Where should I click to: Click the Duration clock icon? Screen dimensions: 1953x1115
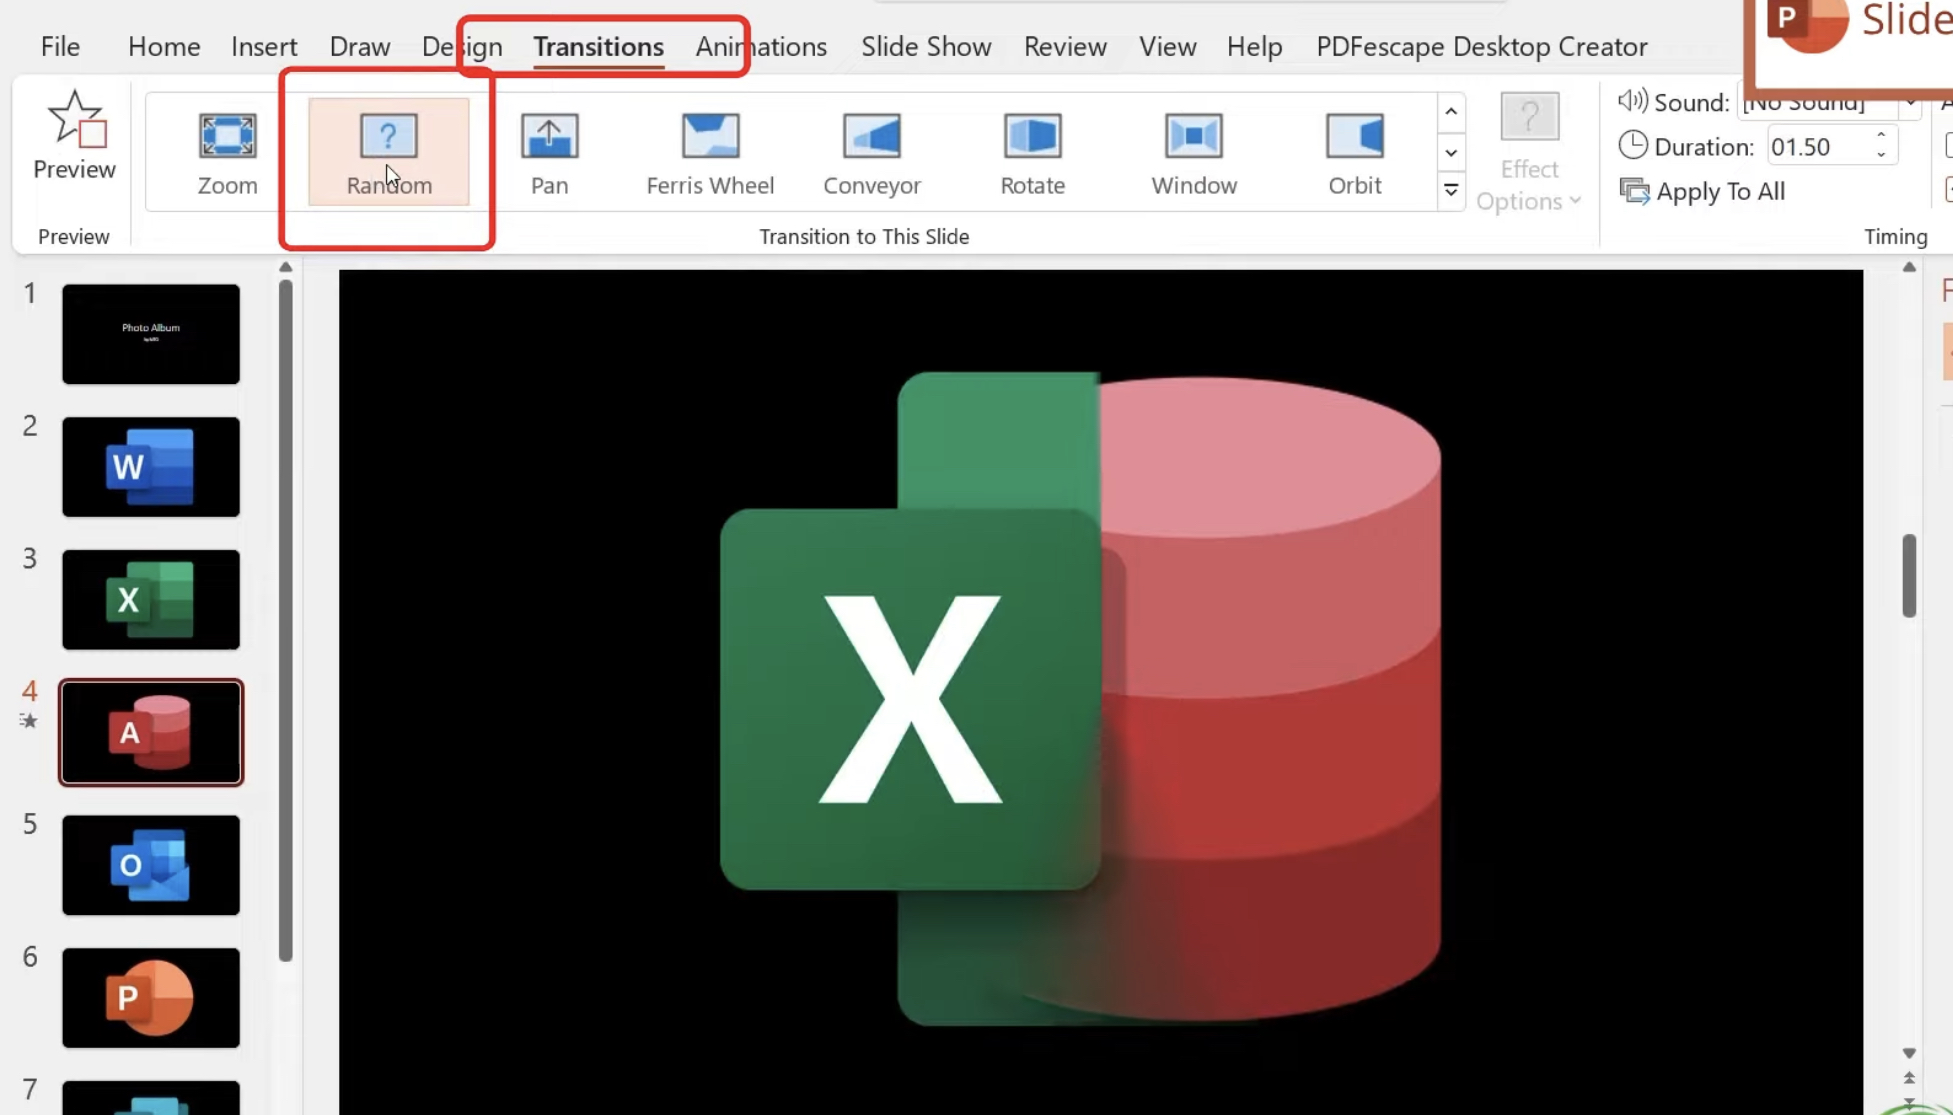[1632, 146]
